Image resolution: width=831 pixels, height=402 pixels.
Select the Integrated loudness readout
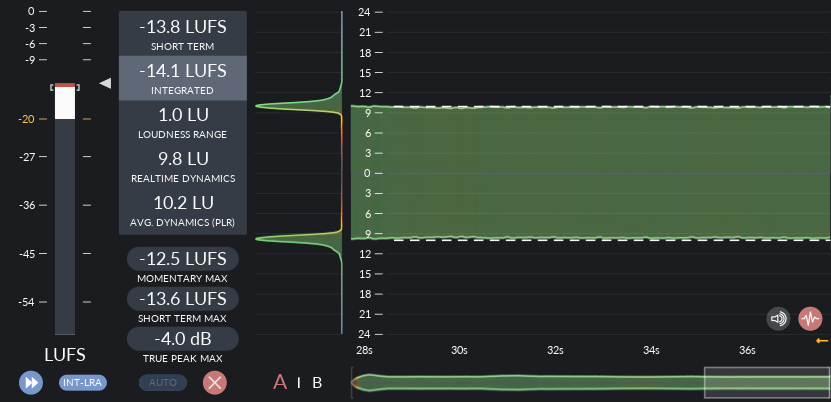point(182,78)
